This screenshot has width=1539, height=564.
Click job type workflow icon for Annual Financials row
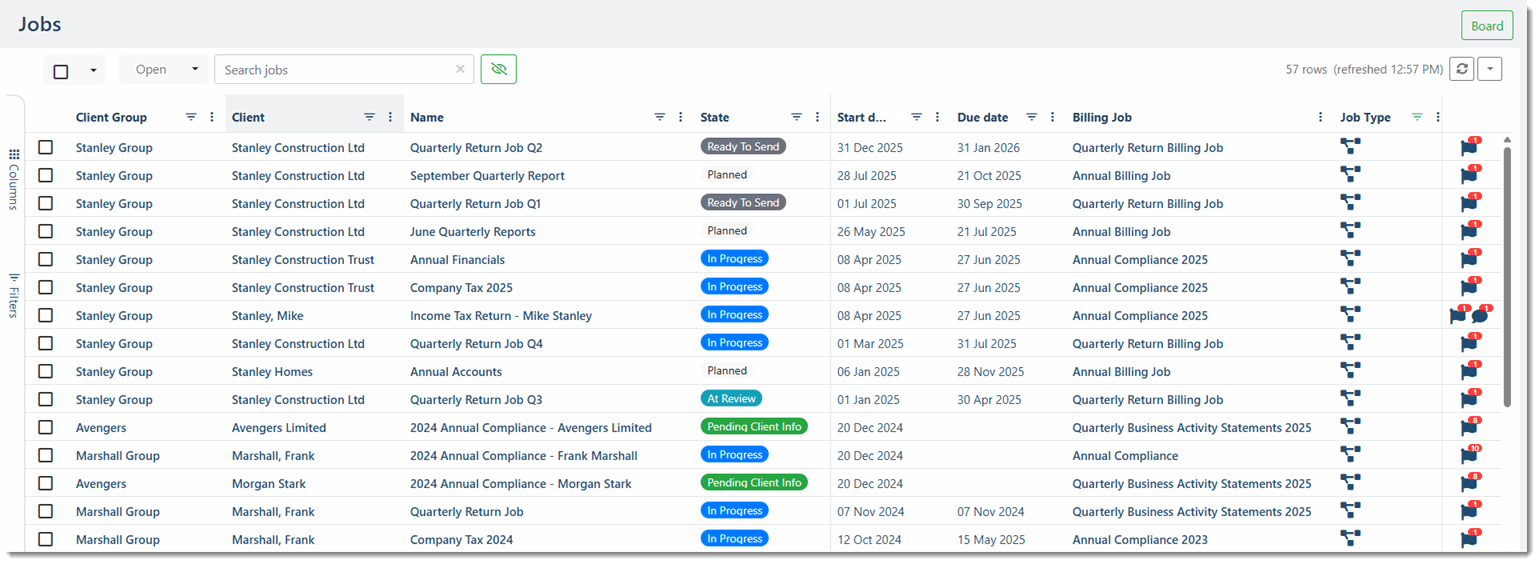point(1350,259)
